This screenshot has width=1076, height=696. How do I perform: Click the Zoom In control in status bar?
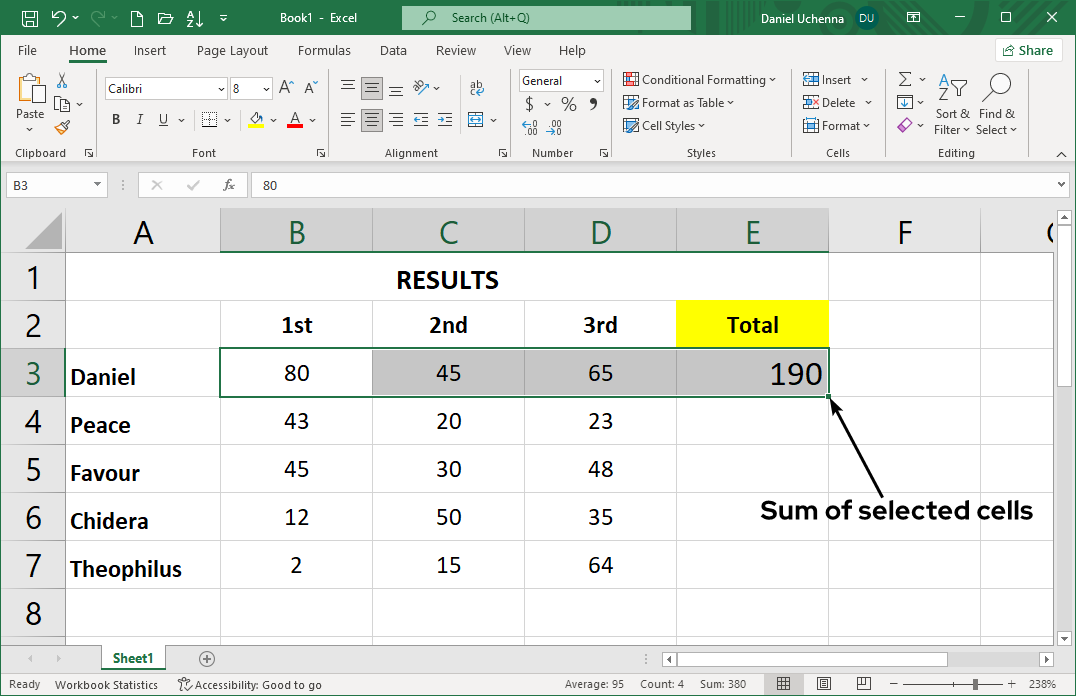pos(1010,685)
